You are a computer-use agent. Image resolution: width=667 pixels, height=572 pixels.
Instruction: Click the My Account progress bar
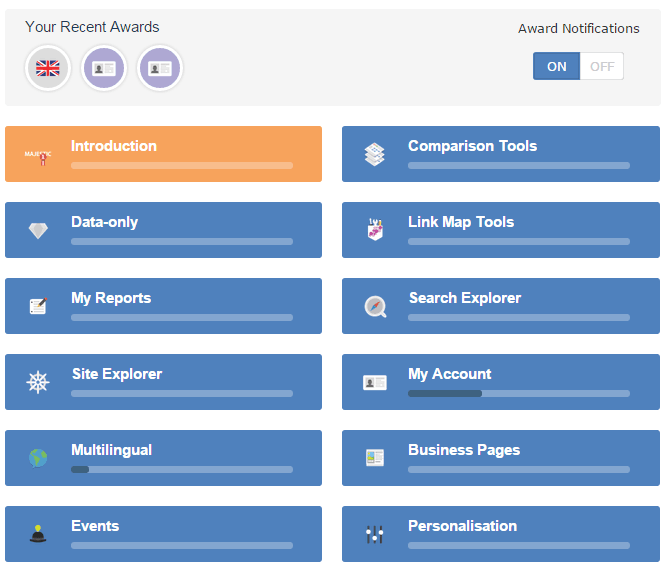(518, 394)
